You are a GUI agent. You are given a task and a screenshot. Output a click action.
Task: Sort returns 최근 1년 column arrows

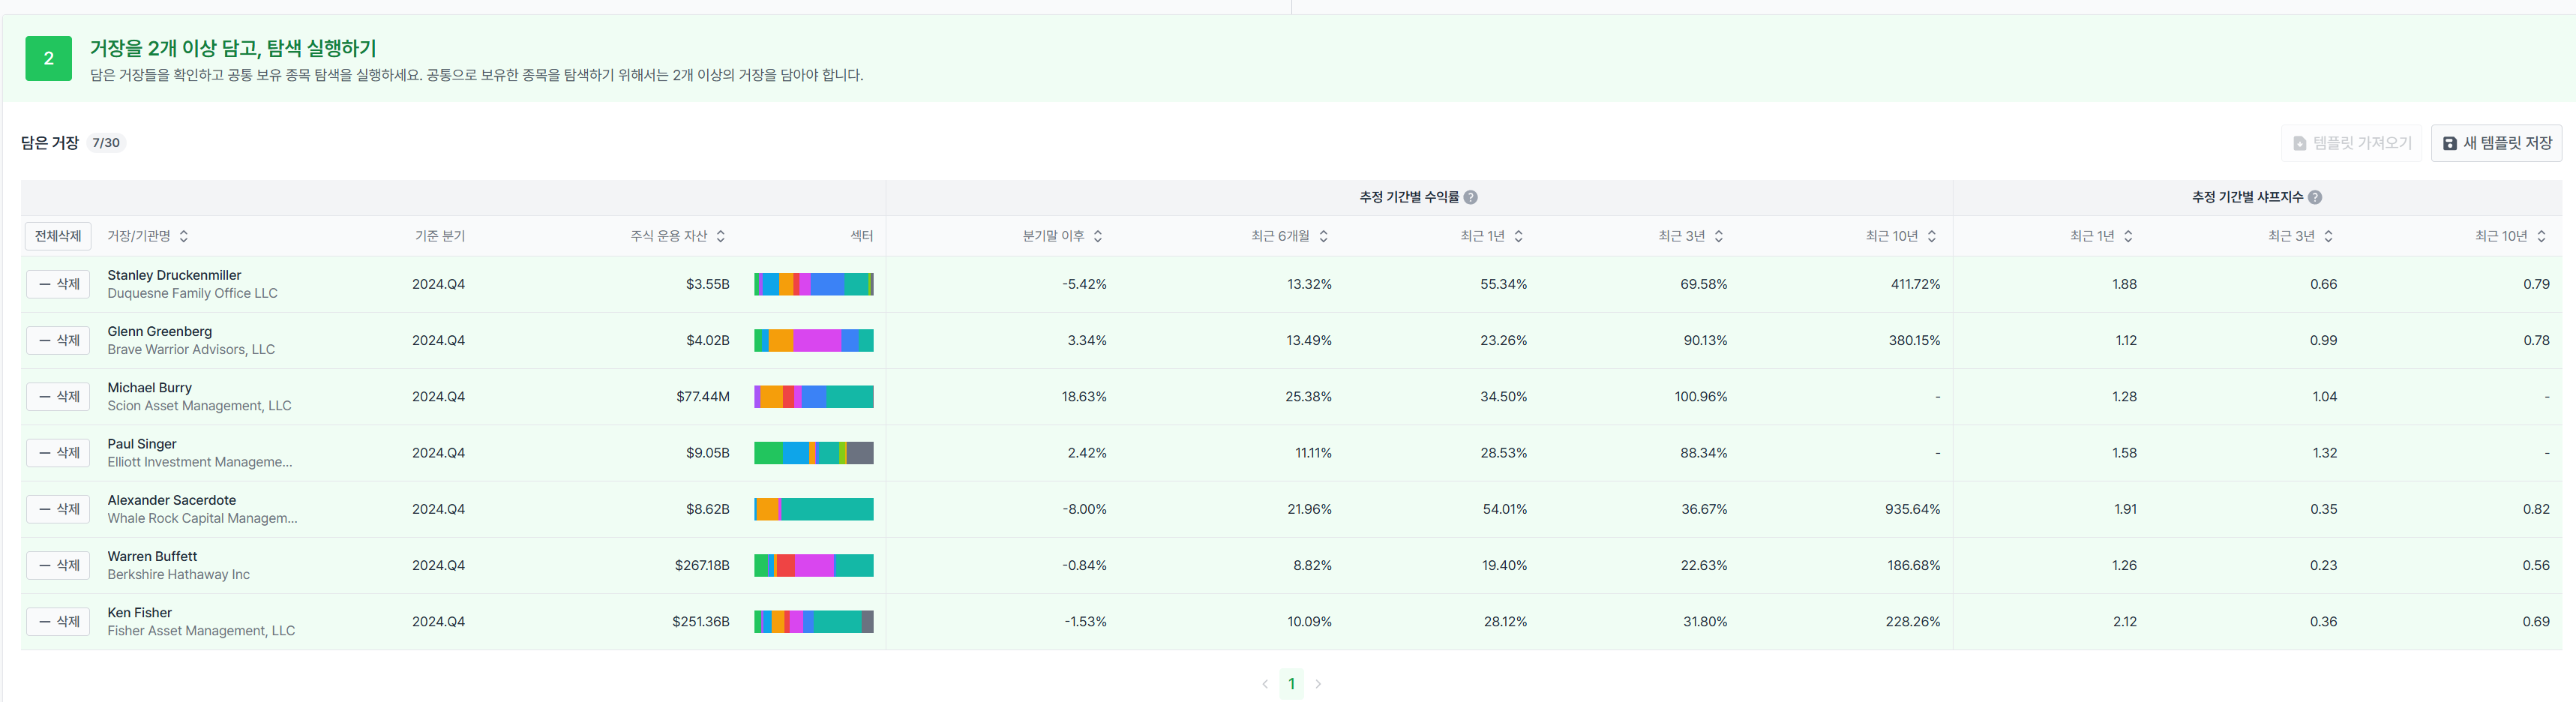[x=1518, y=237]
